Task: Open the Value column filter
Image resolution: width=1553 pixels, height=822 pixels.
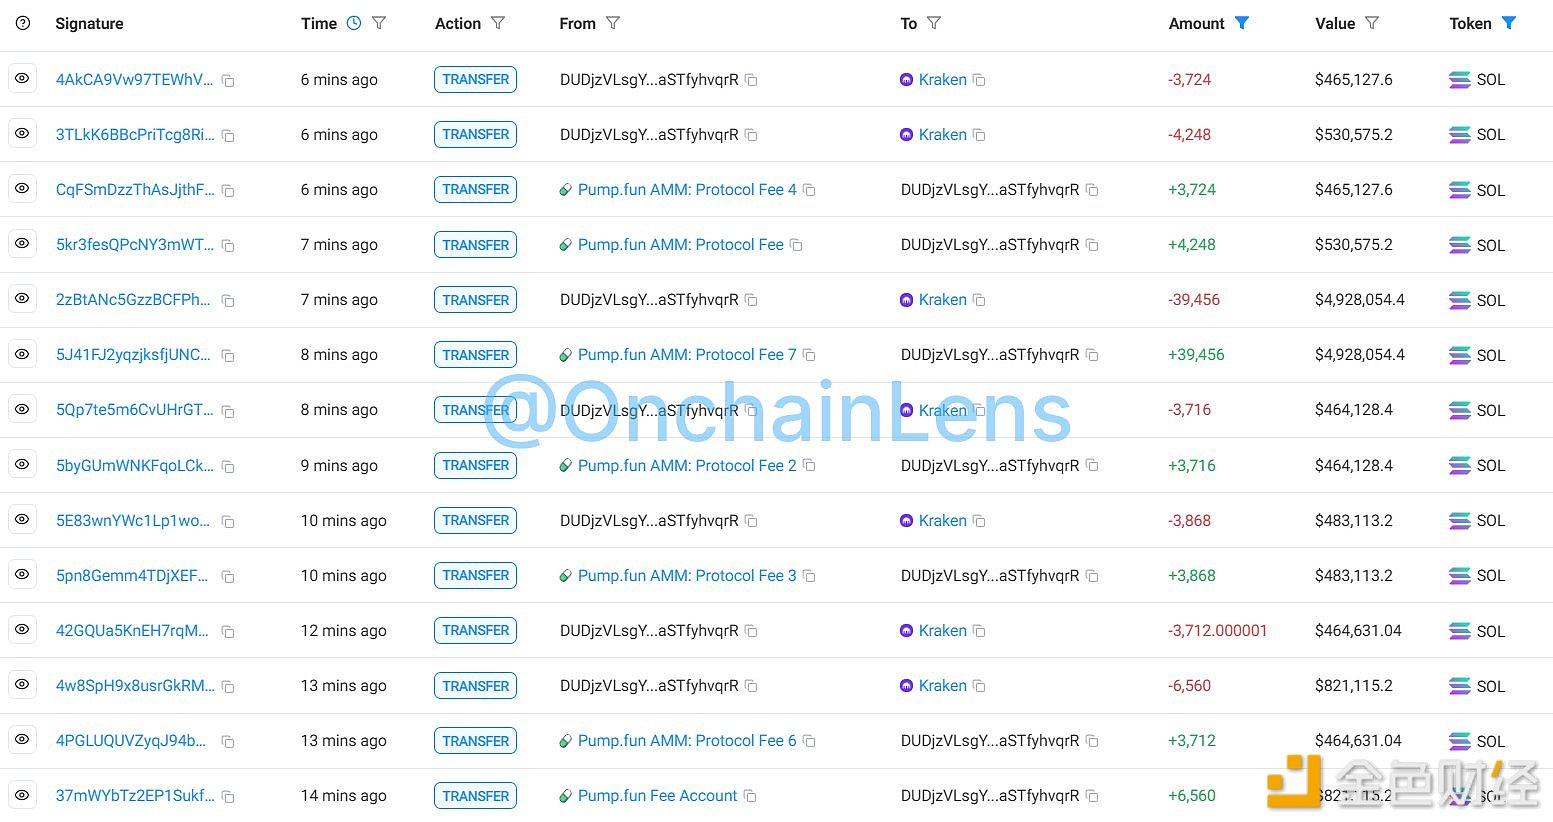Action: (1372, 23)
